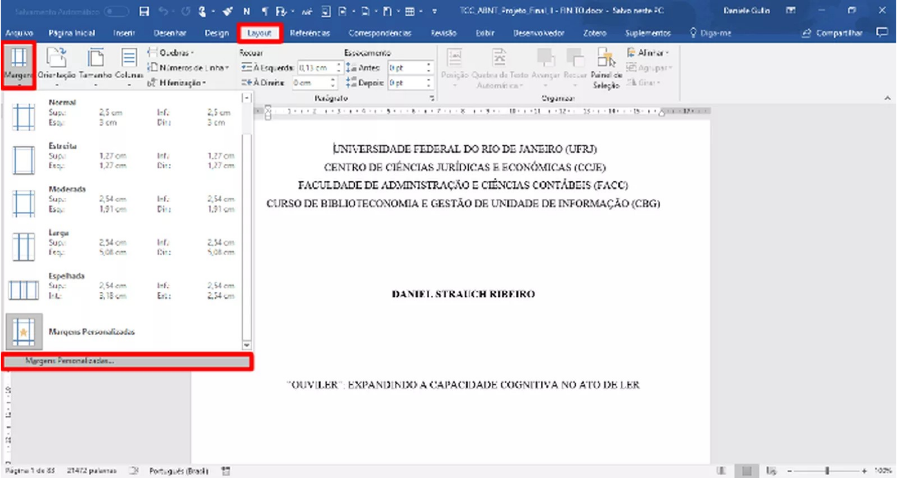Open Painel de Seleção
The height and width of the screenshot is (478, 897).
607,66
